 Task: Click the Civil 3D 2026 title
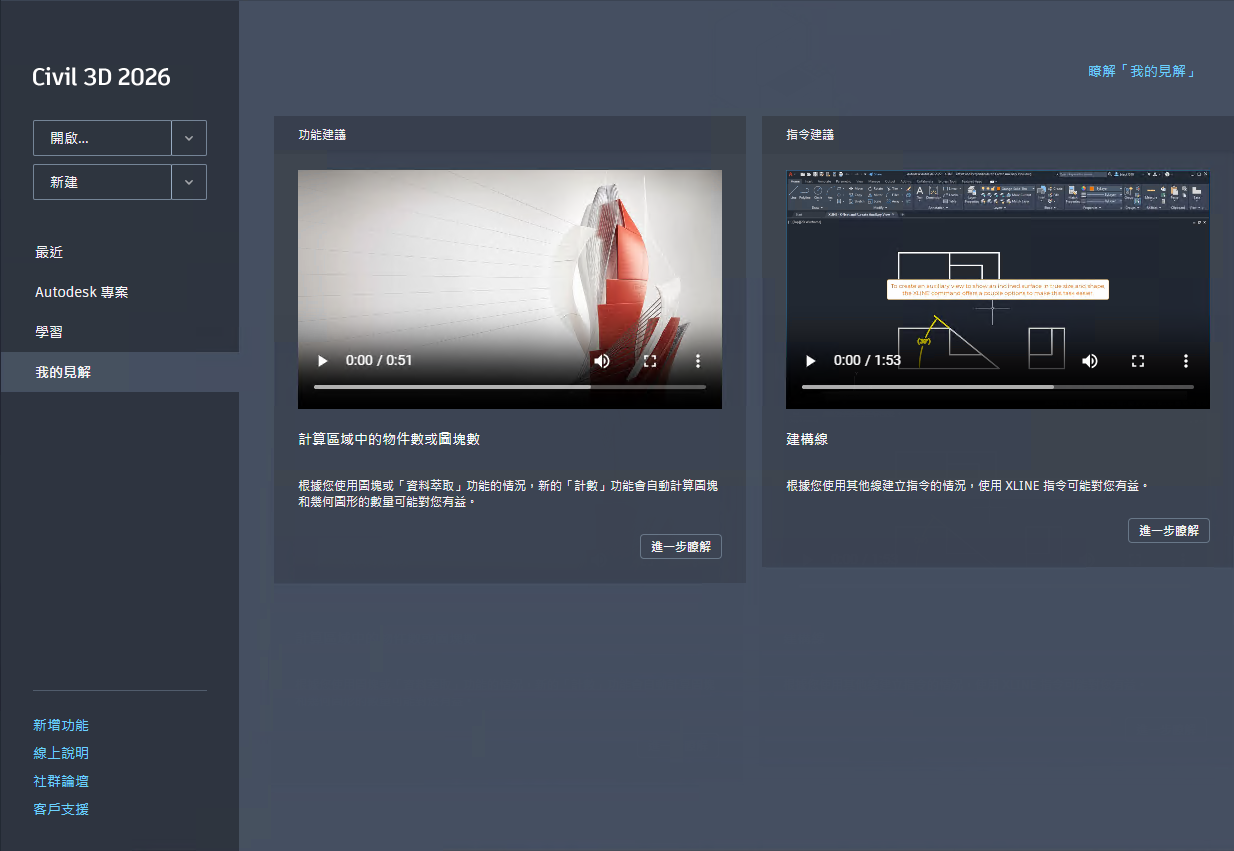(102, 77)
